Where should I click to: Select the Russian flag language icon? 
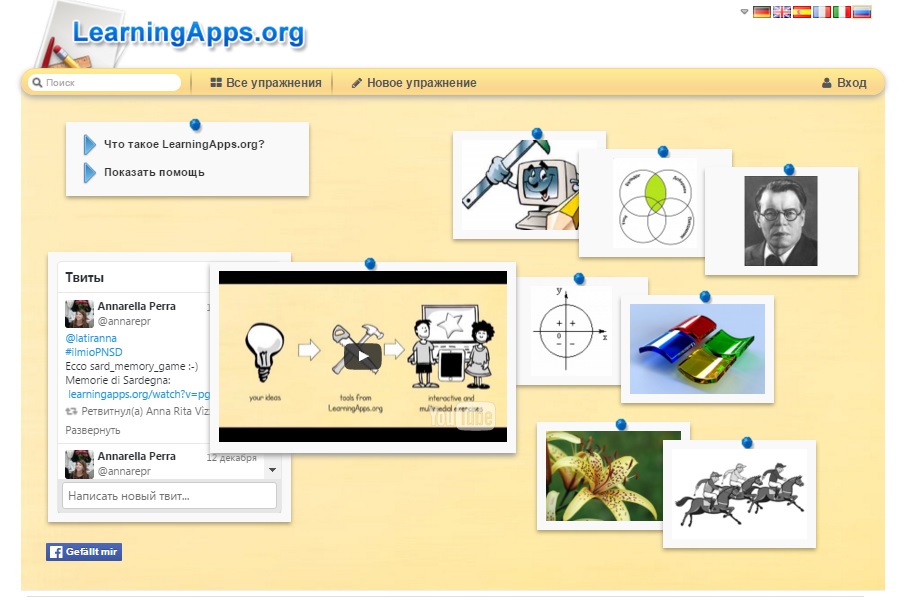tap(862, 12)
